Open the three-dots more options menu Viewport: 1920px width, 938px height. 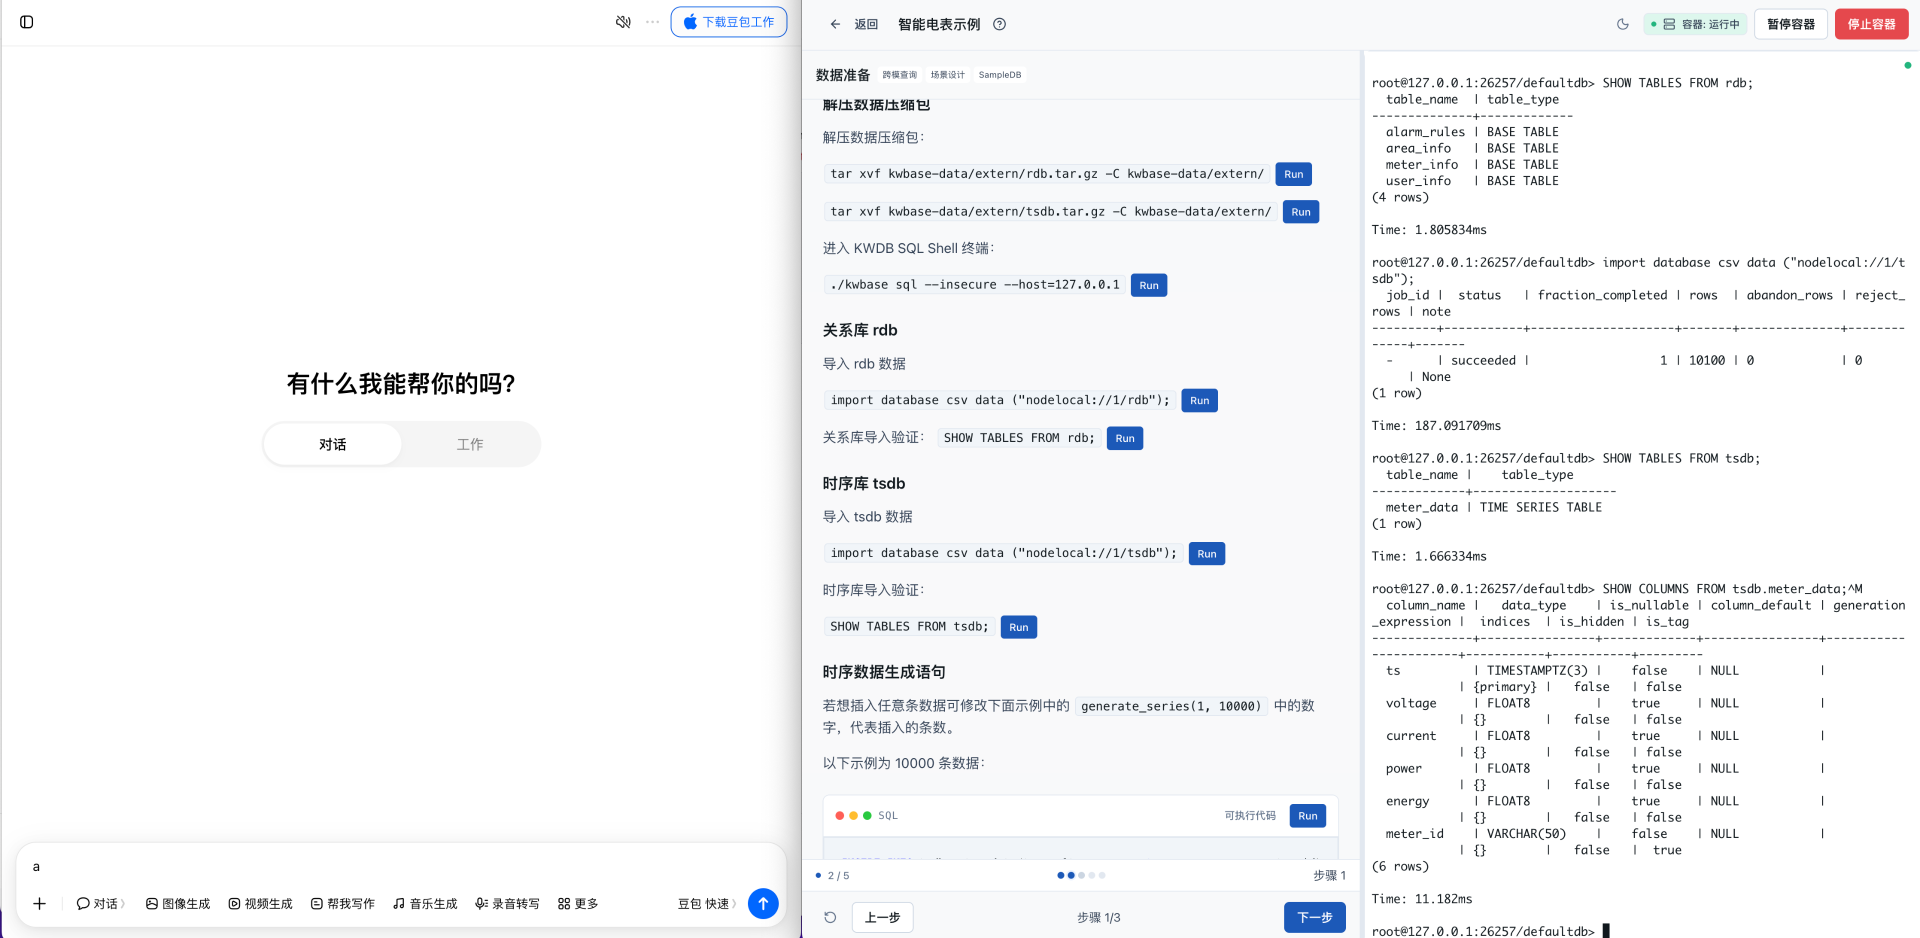652,22
